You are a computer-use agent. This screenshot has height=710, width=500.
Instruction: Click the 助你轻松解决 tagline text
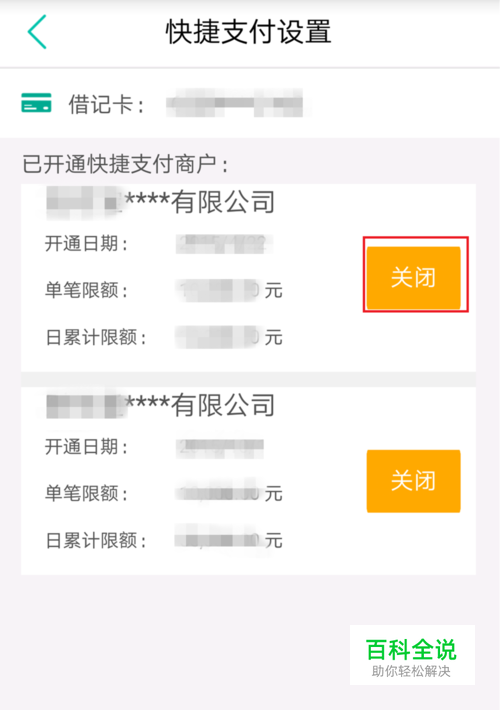411,671
